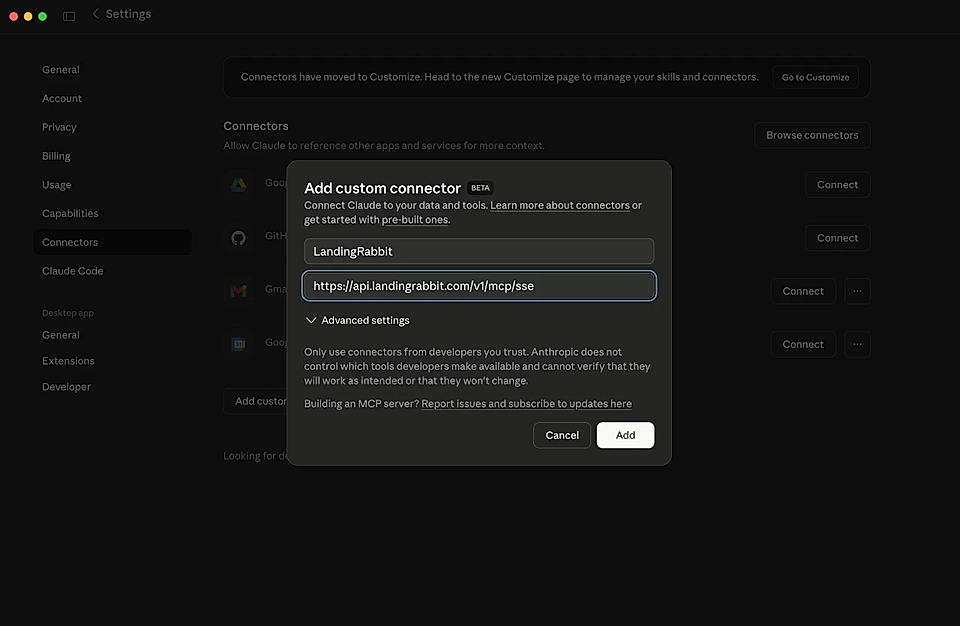Click the Google Drive connector icon
The width and height of the screenshot is (960, 626).
click(238, 184)
